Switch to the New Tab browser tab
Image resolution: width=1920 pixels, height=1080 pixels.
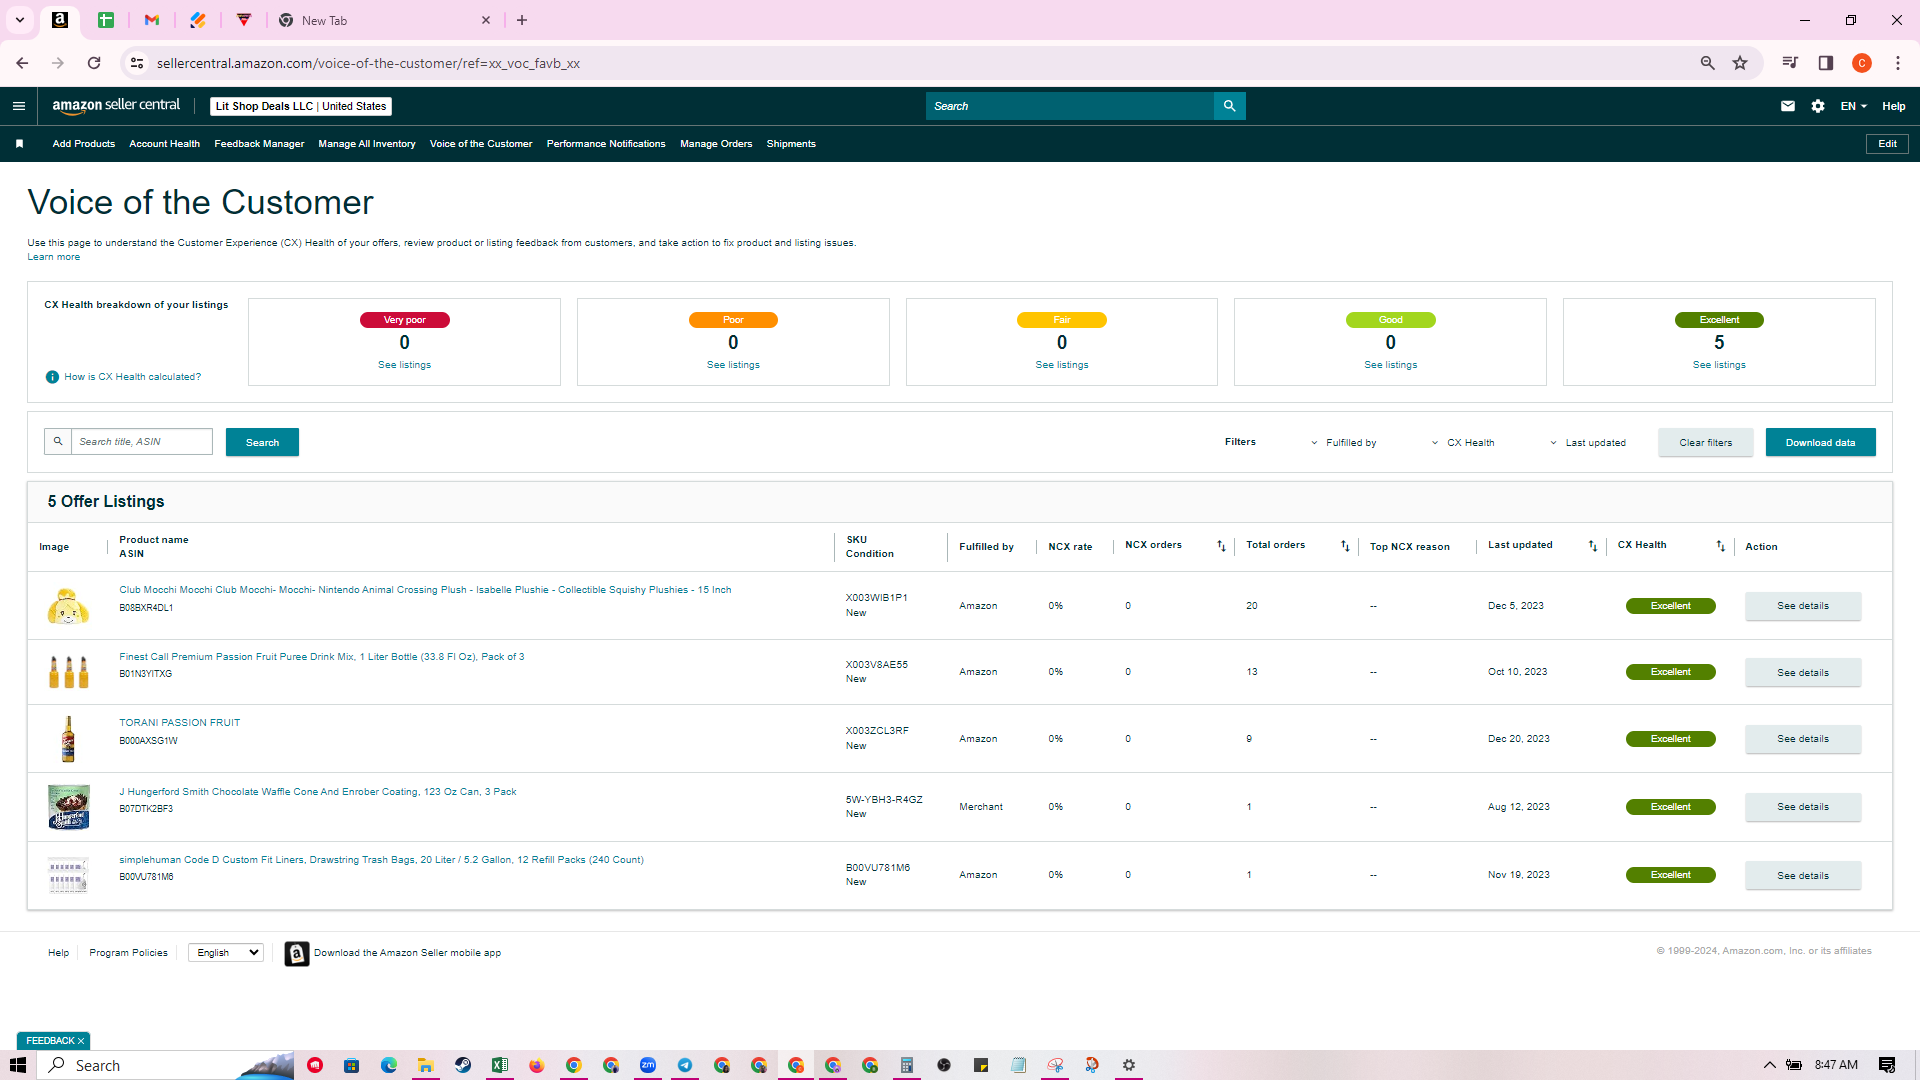pyautogui.click(x=385, y=20)
